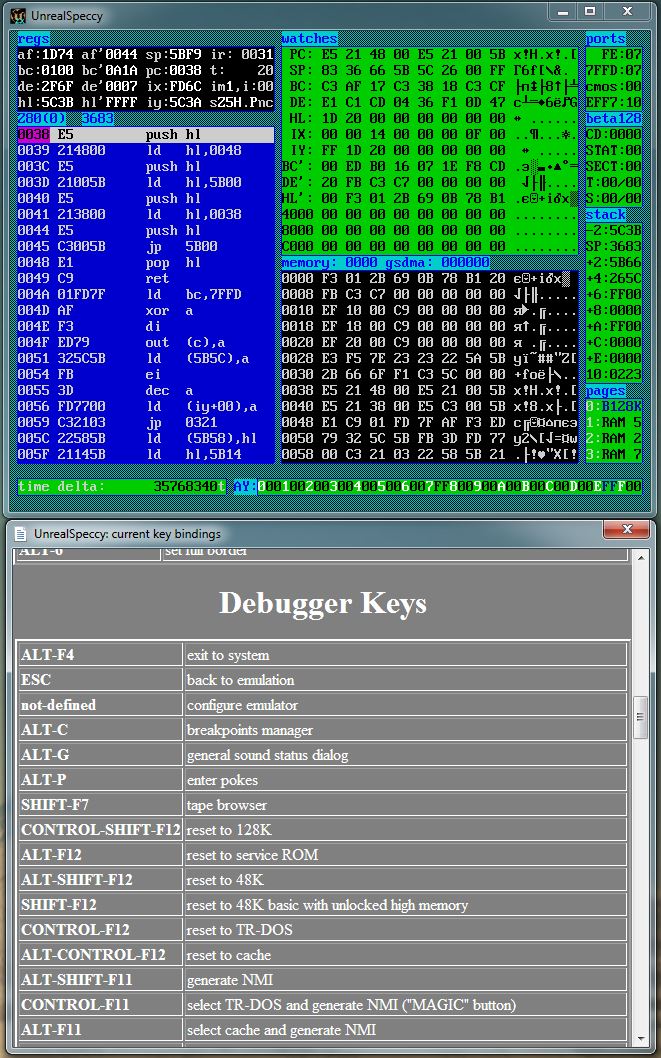Viewport: 661px width, 1058px height.
Task: Click the 'sp:5BF9' register value
Action: [x=173, y=54]
